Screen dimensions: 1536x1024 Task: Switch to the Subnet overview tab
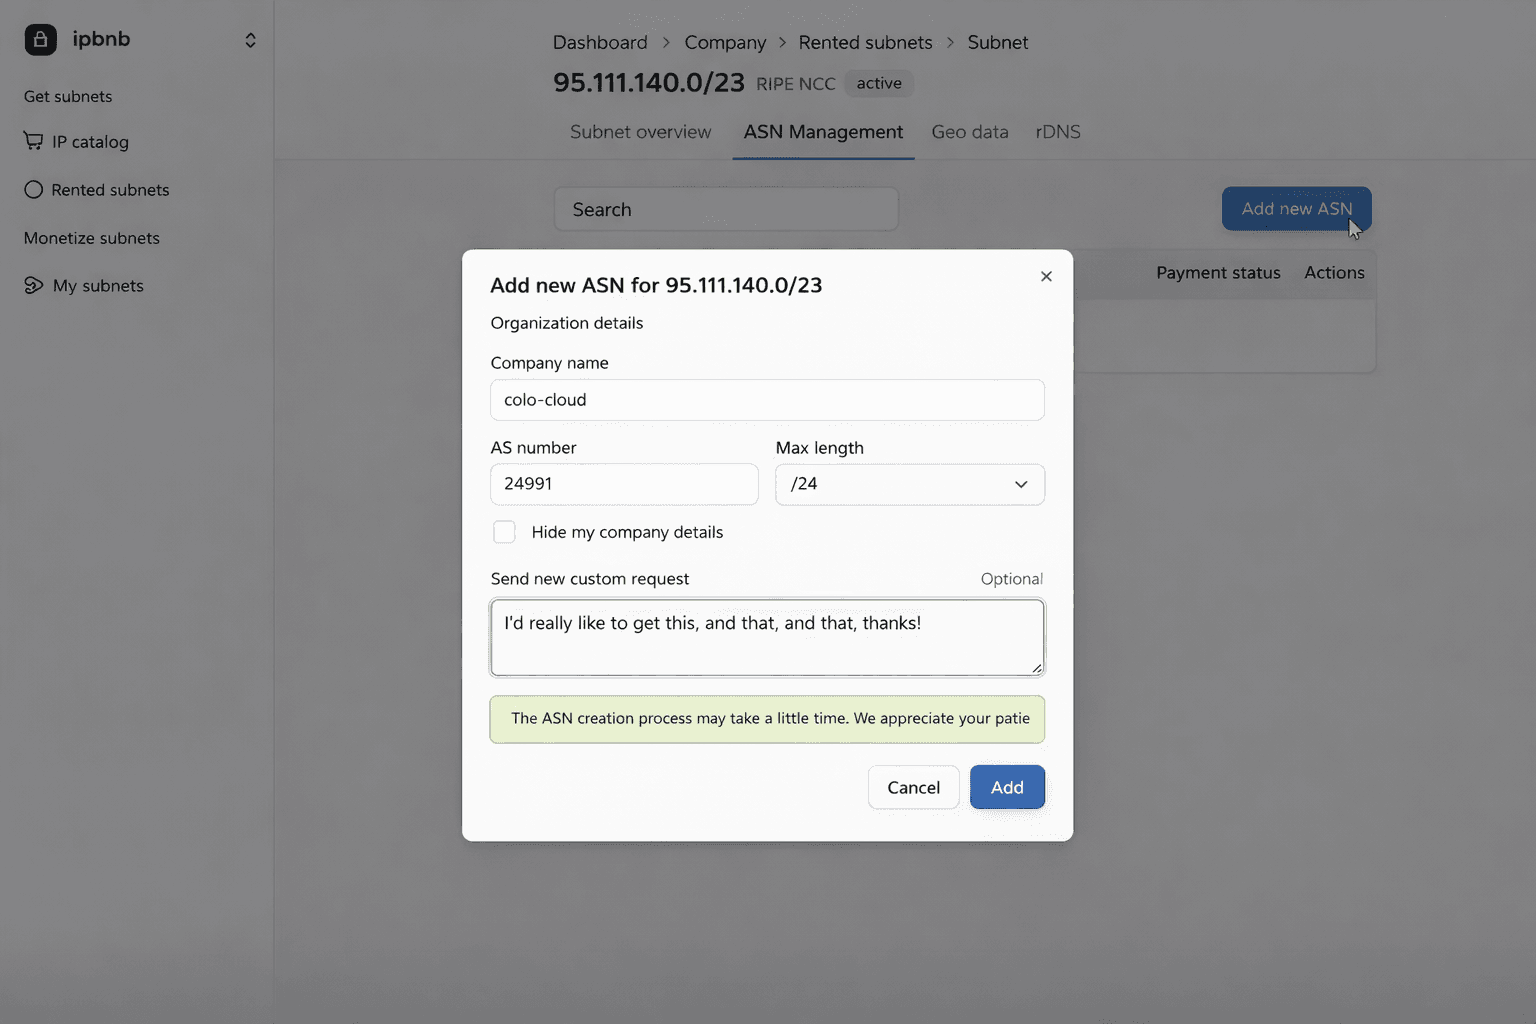coord(639,131)
